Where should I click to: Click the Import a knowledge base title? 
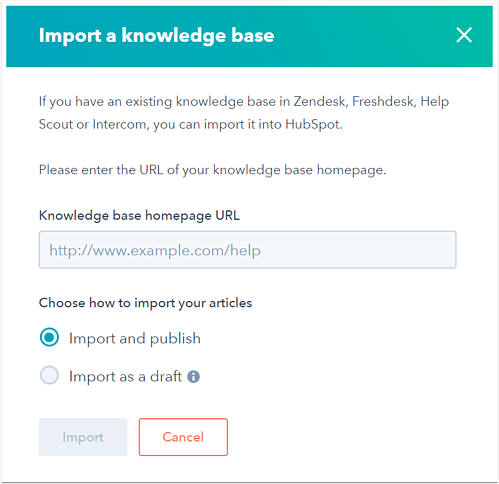[156, 35]
